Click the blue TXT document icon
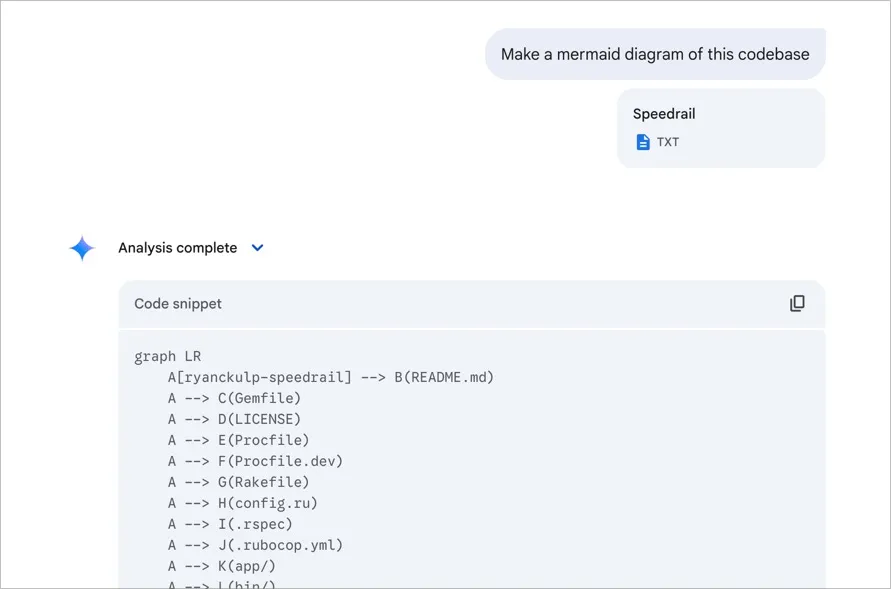This screenshot has height=589, width=891. [643, 142]
